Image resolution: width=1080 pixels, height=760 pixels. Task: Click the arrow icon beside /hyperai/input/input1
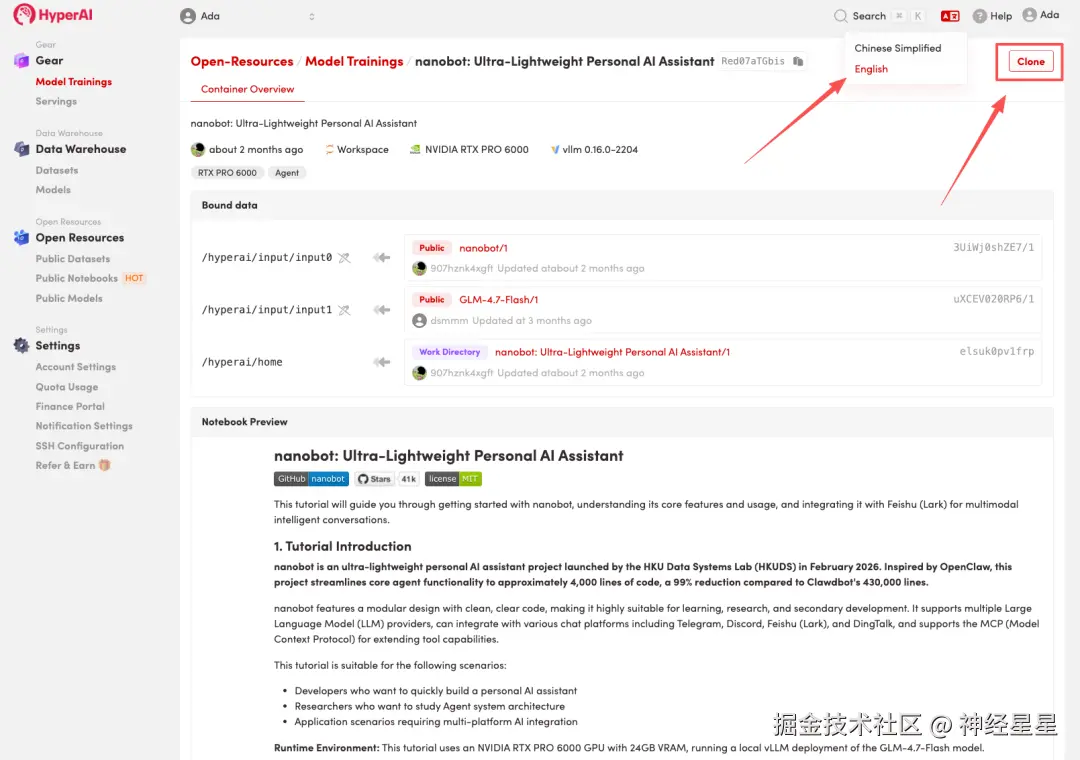click(382, 310)
